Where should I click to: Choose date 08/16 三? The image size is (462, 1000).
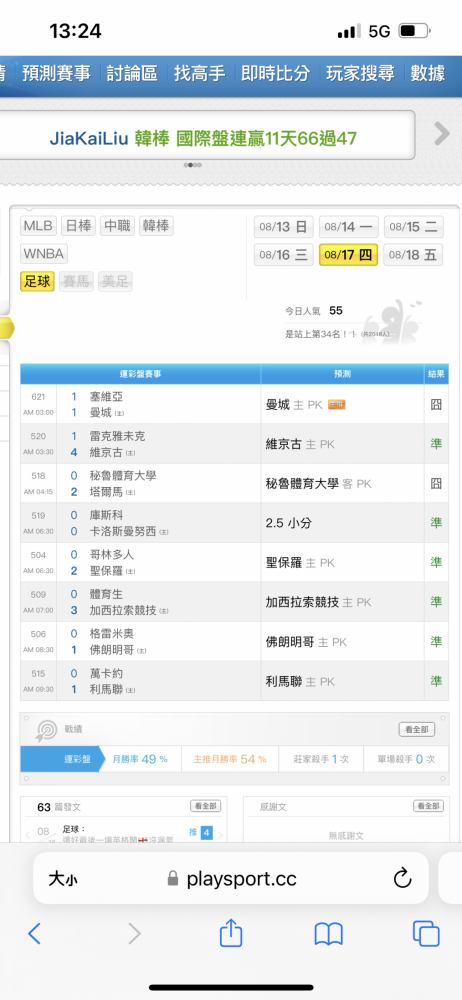(284, 255)
